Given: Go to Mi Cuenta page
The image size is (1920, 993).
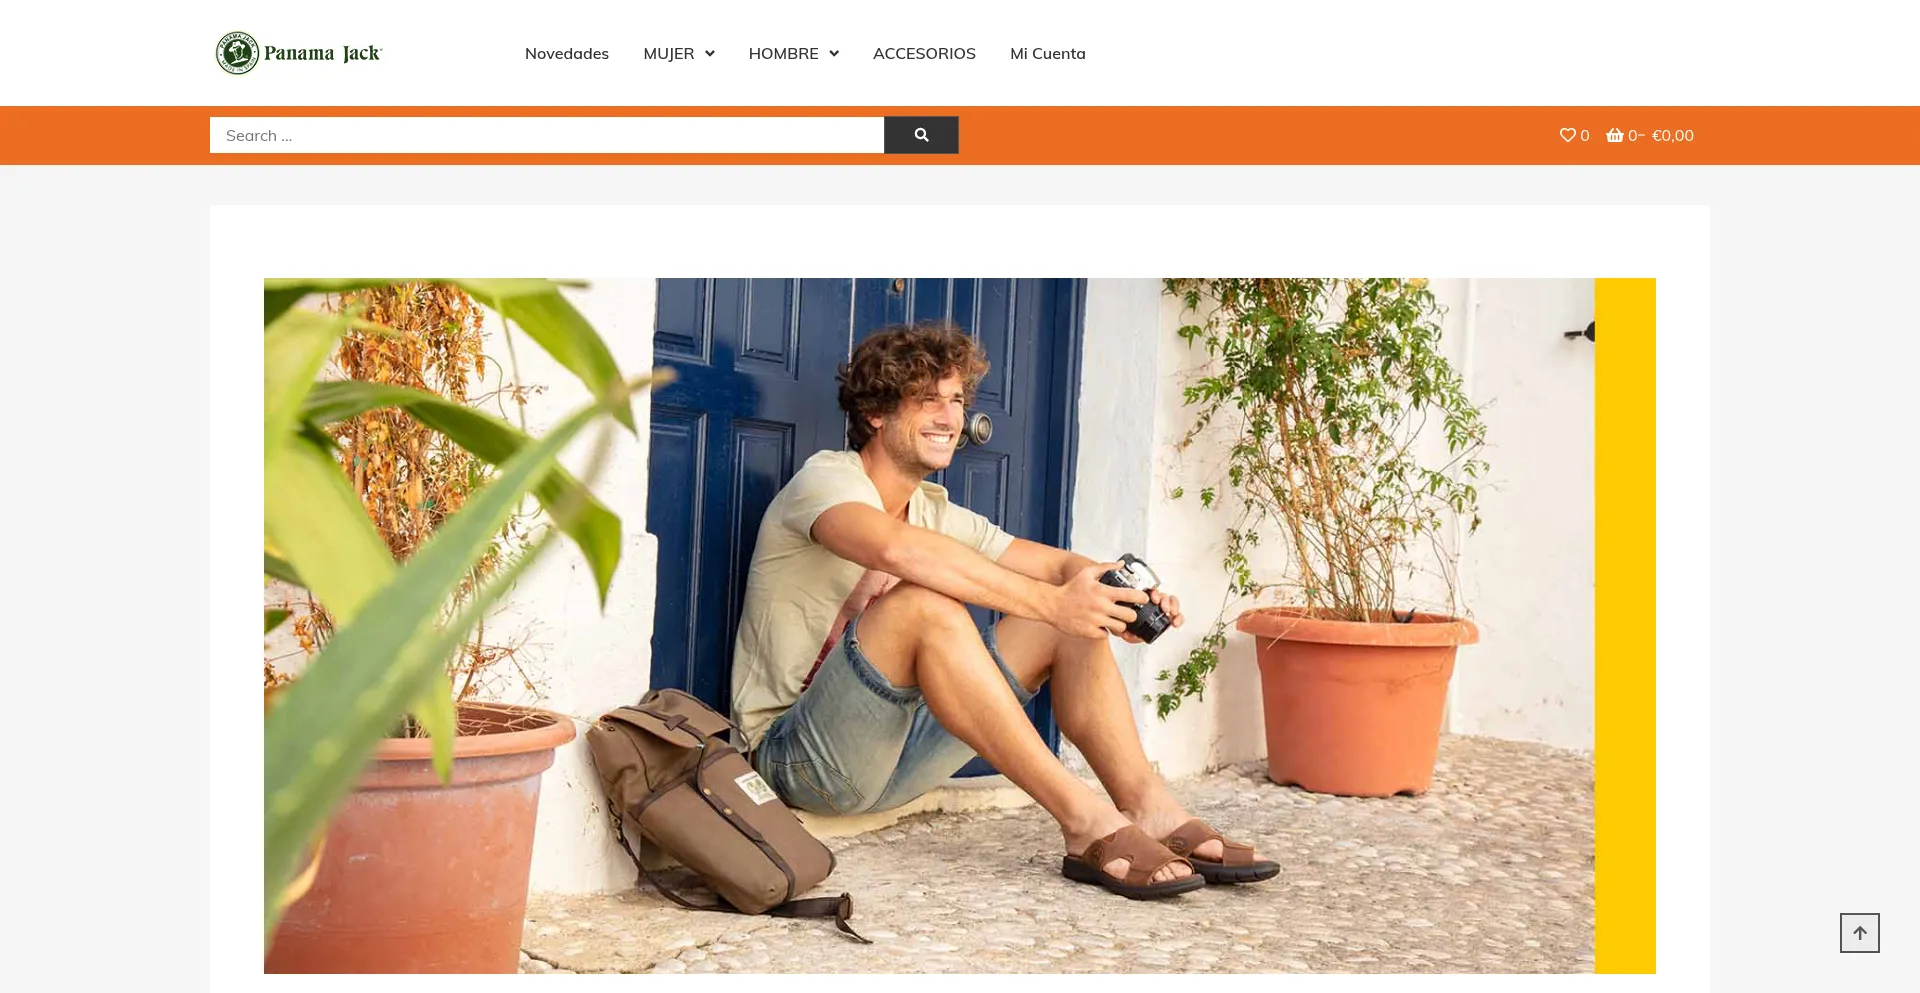Looking at the screenshot, I should click(1048, 54).
